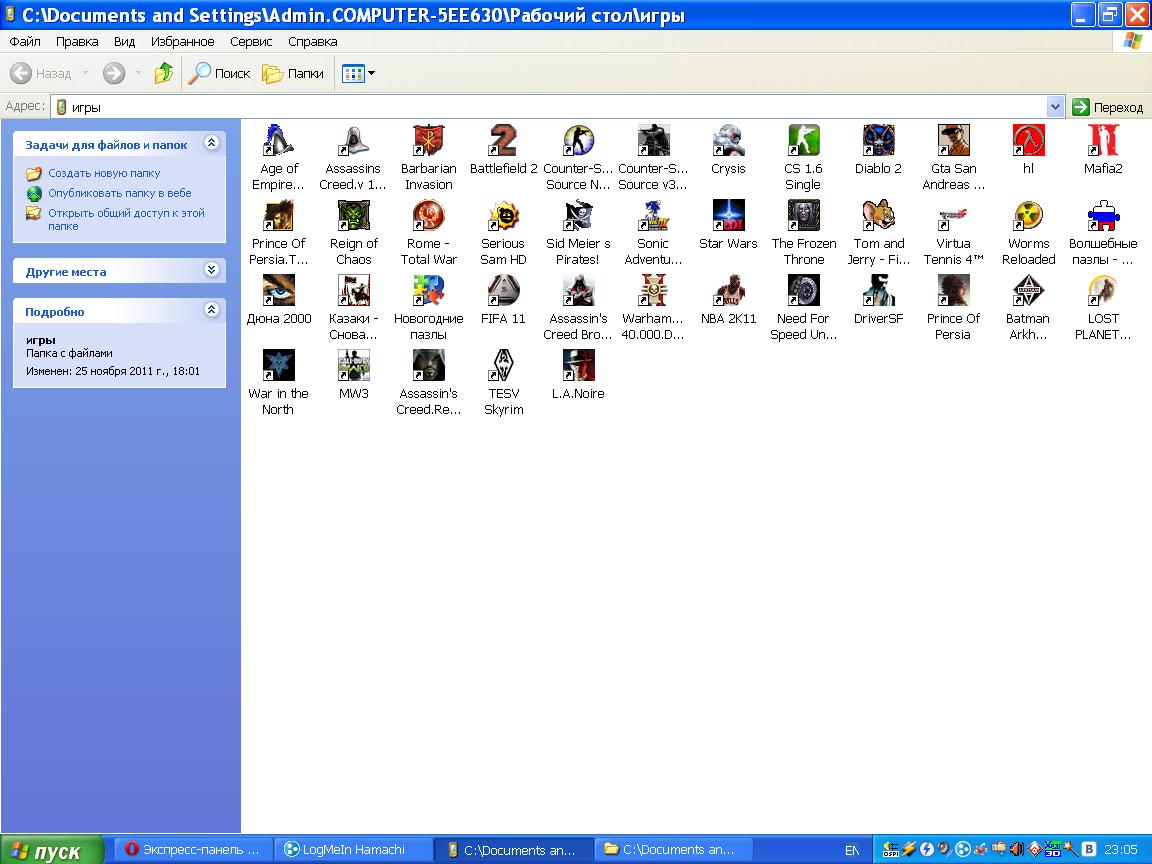Viewport: 1152px width, 864px height.
Task: Open the Файл menu
Action: point(24,42)
